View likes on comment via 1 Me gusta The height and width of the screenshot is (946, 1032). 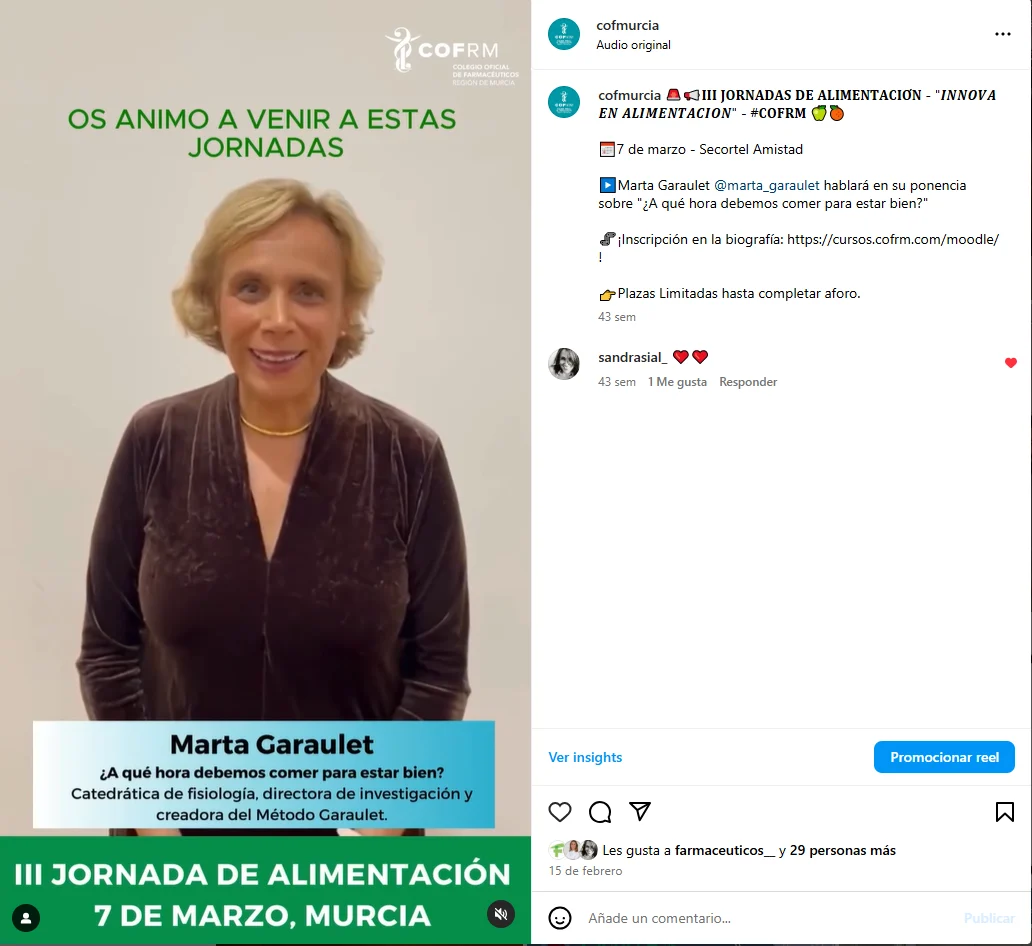pos(677,382)
